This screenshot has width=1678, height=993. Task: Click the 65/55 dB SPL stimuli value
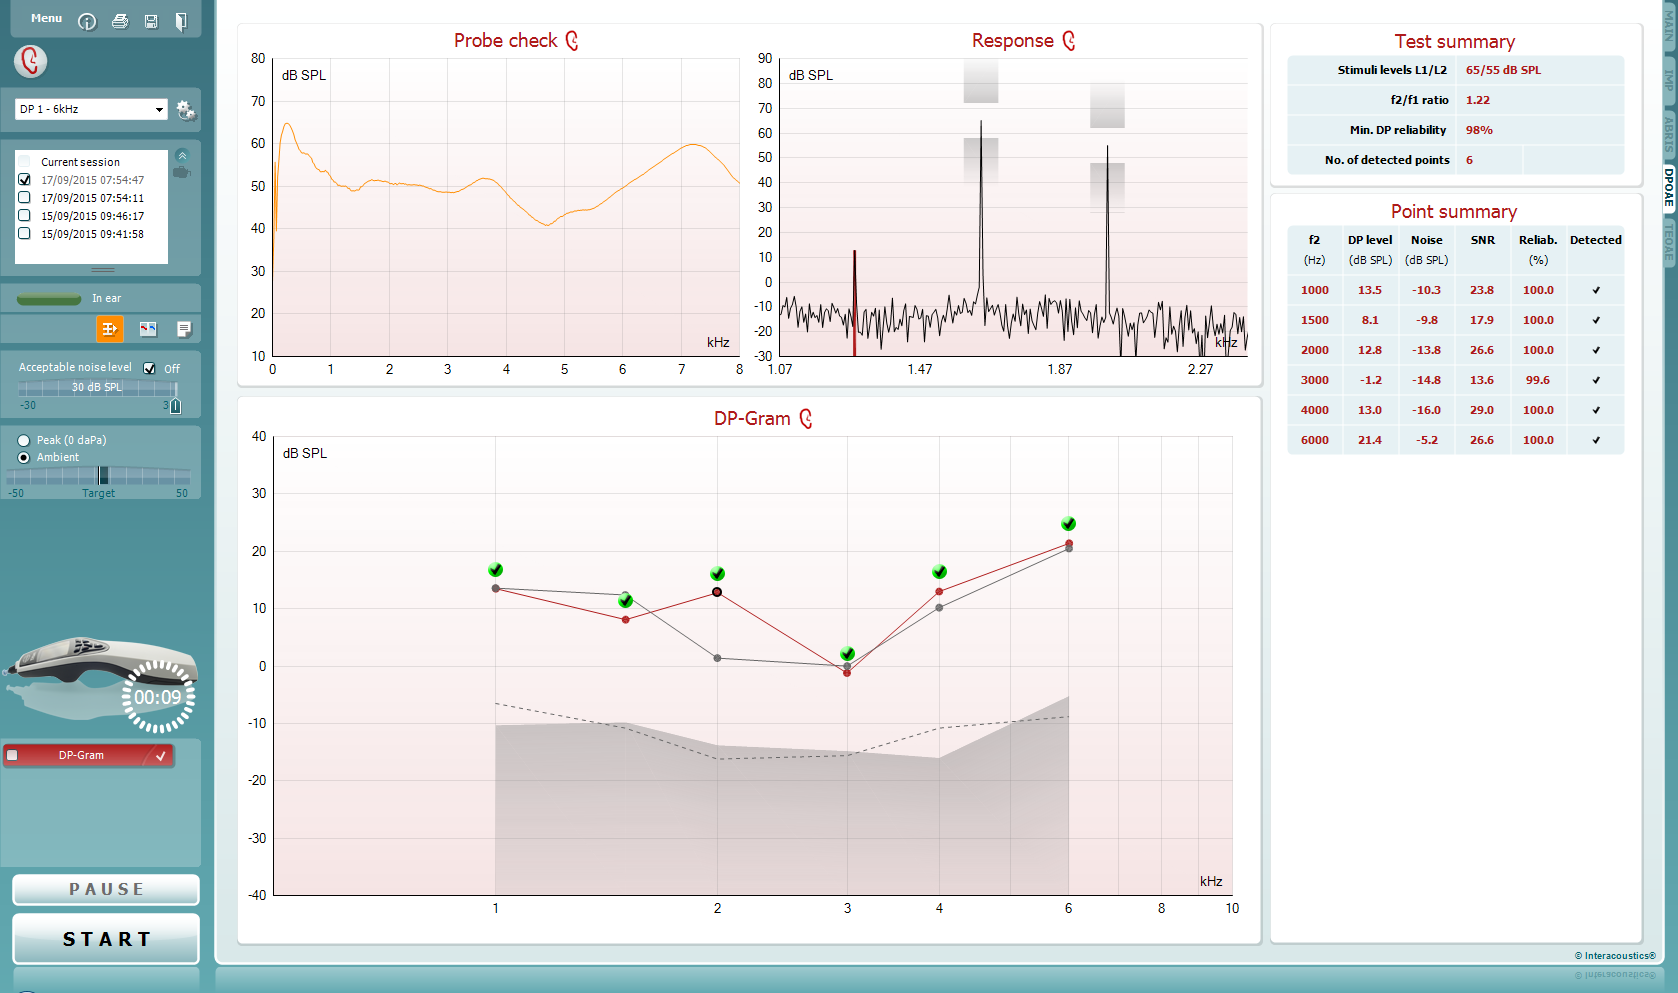pyautogui.click(x=1503, y=70)
